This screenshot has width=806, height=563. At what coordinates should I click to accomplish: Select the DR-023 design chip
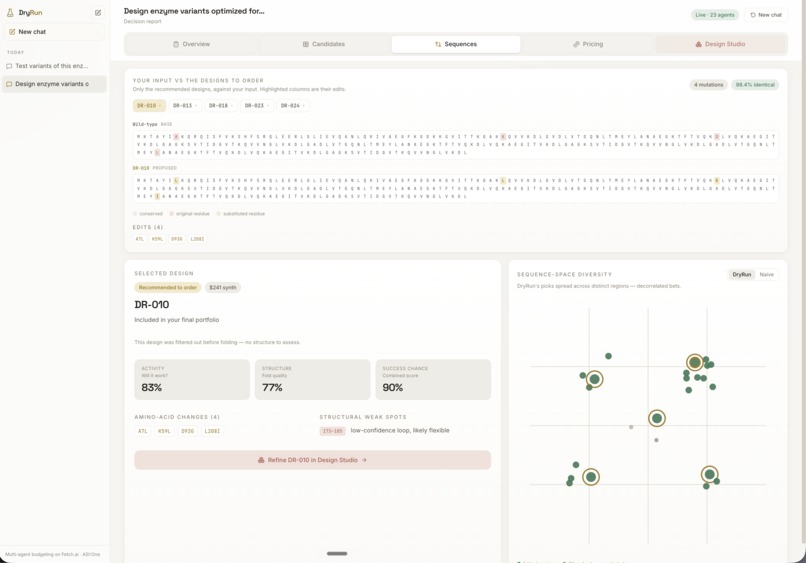coord(257,105)
